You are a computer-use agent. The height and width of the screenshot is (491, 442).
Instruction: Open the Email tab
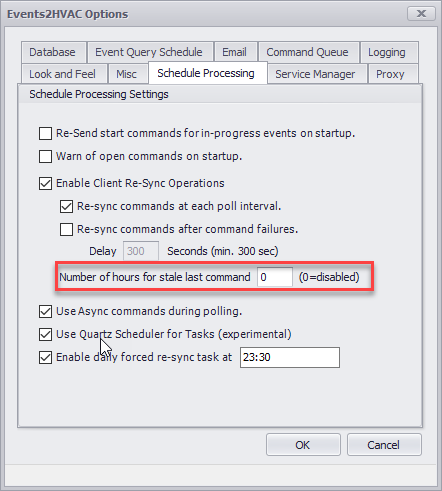[236, 52]
